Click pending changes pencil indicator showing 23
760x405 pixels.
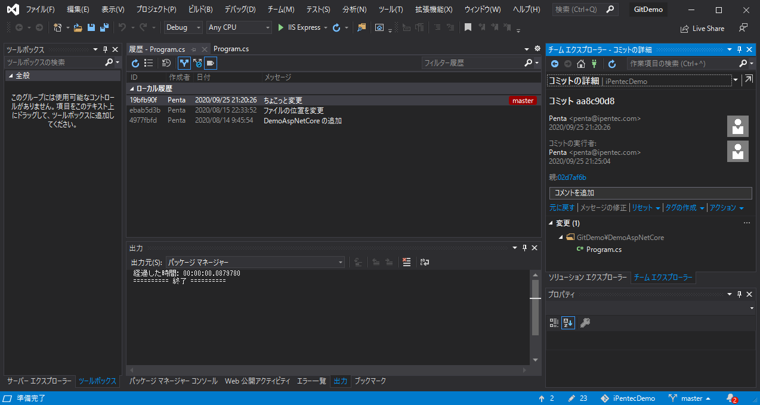tap(578, 398)
